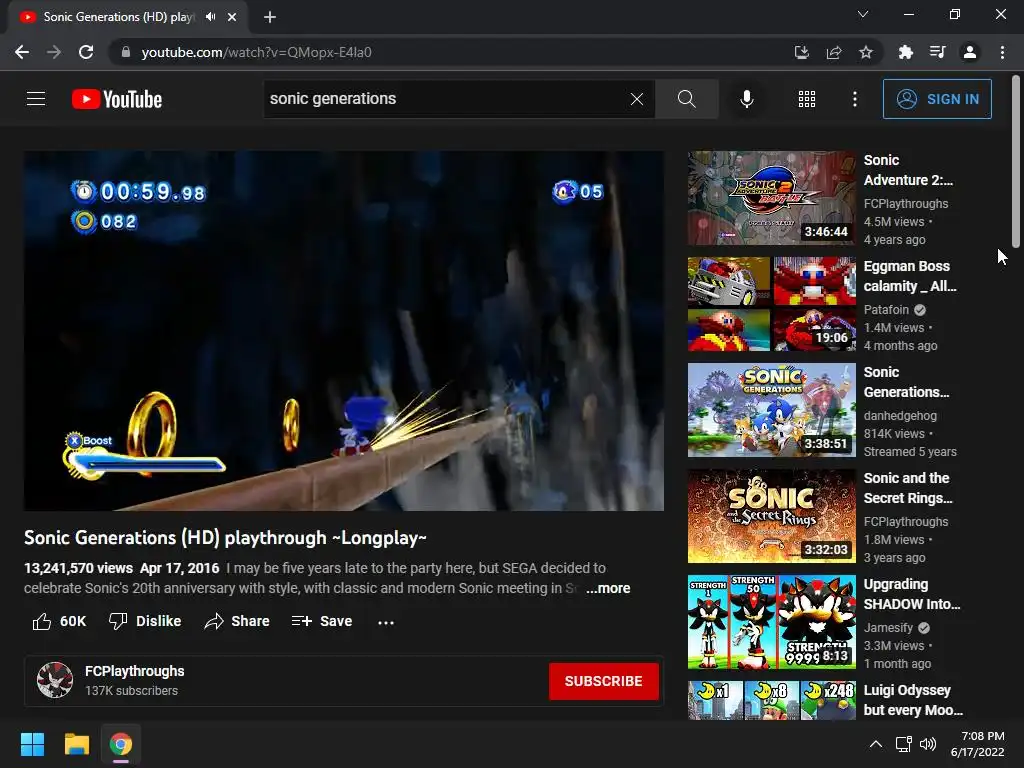The height and width of the screenshot is (768, 1024).
Task: Click 'Sonic Adventure 2:...' video title
Action: pyautogui.click(x=908, y=170)
